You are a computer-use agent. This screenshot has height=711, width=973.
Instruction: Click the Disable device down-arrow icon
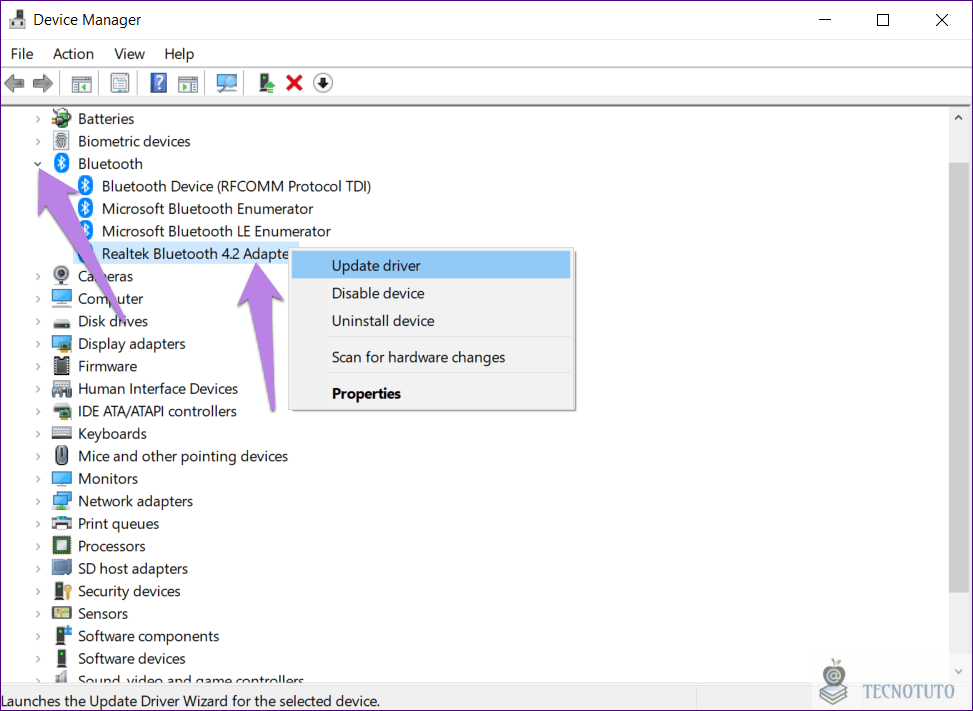tap(323, 83)
